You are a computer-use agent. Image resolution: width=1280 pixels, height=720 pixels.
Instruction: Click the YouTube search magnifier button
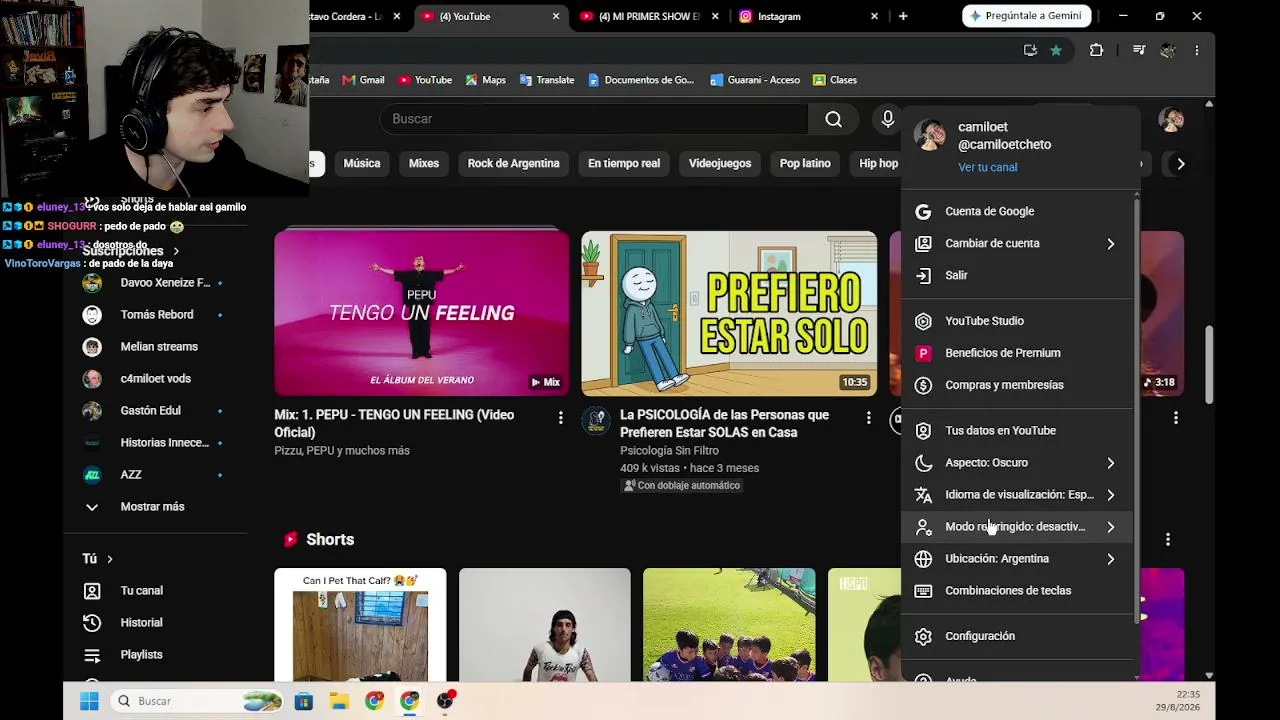coord(833,119)
